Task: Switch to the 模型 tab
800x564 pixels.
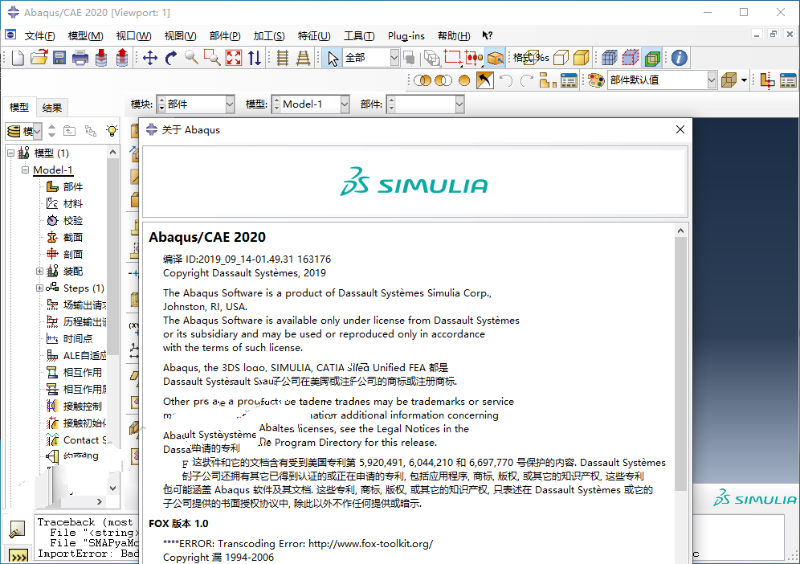Action: [x=19, y=107]
